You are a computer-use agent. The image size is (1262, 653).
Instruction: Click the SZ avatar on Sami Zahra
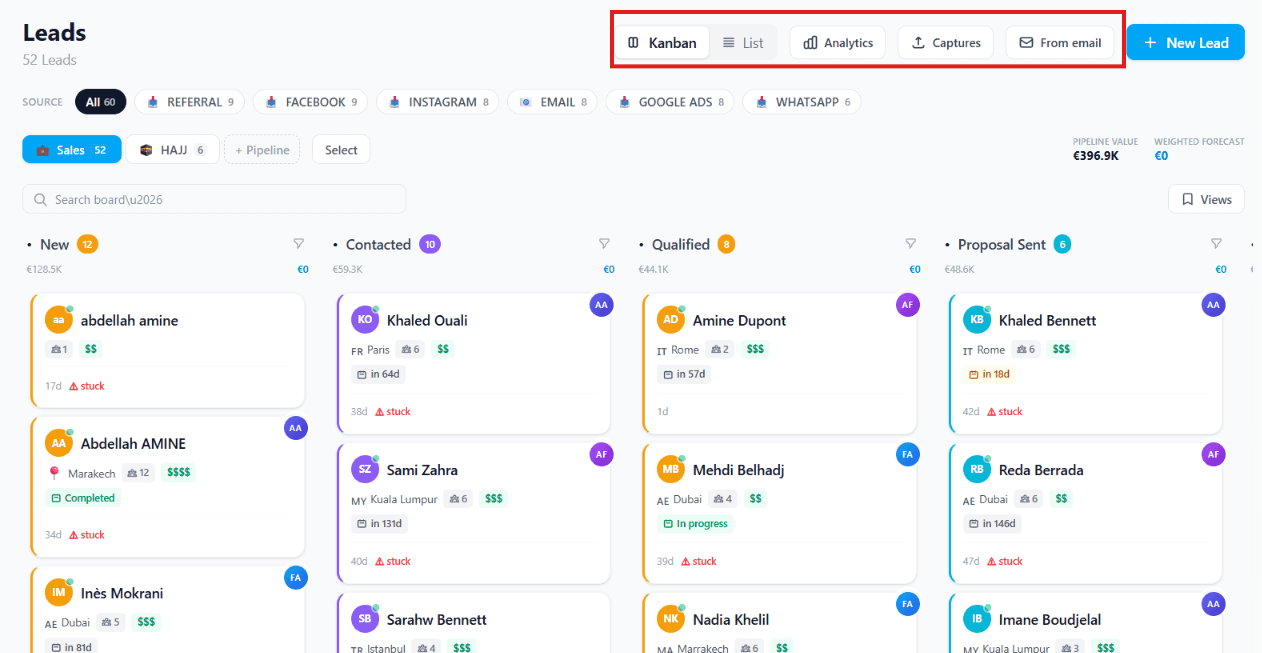tap(365, 470)
